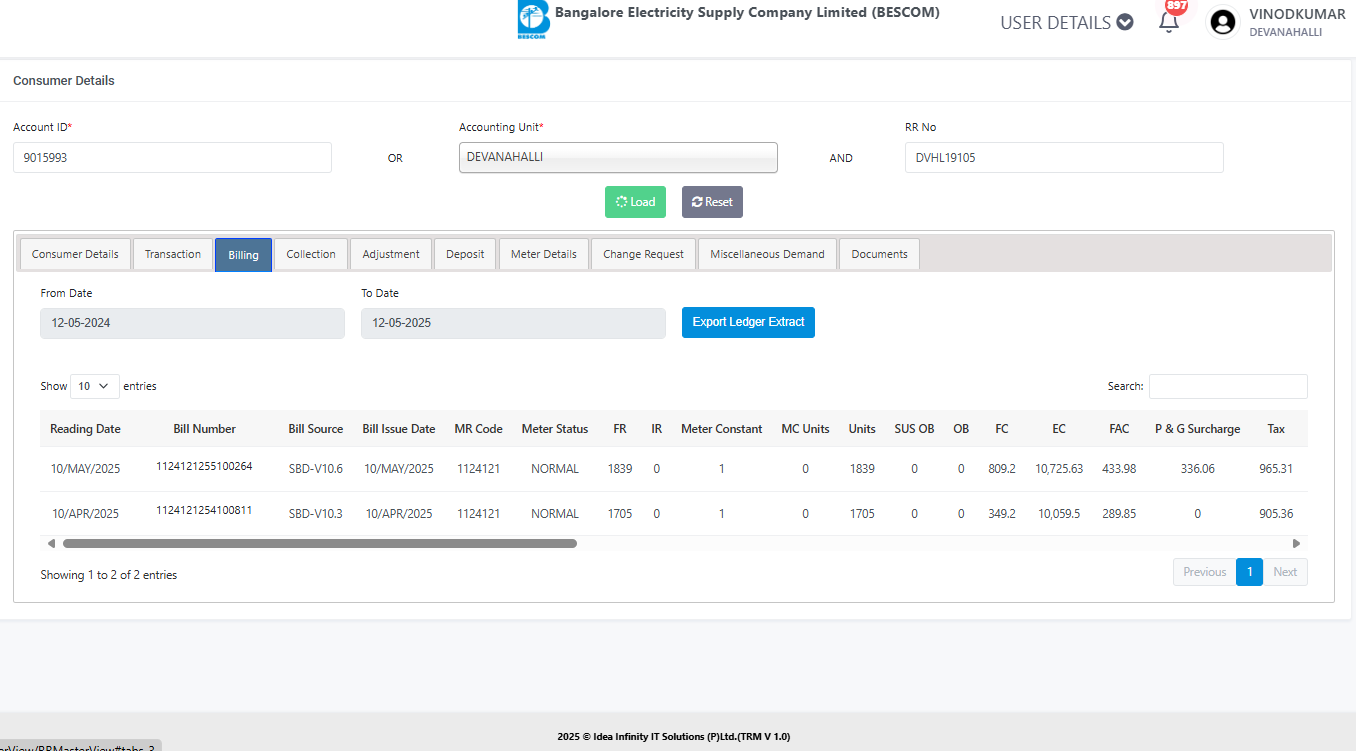Click the From Date field
This screenshot has height=751, width=1356.
[x=192, y=323]
